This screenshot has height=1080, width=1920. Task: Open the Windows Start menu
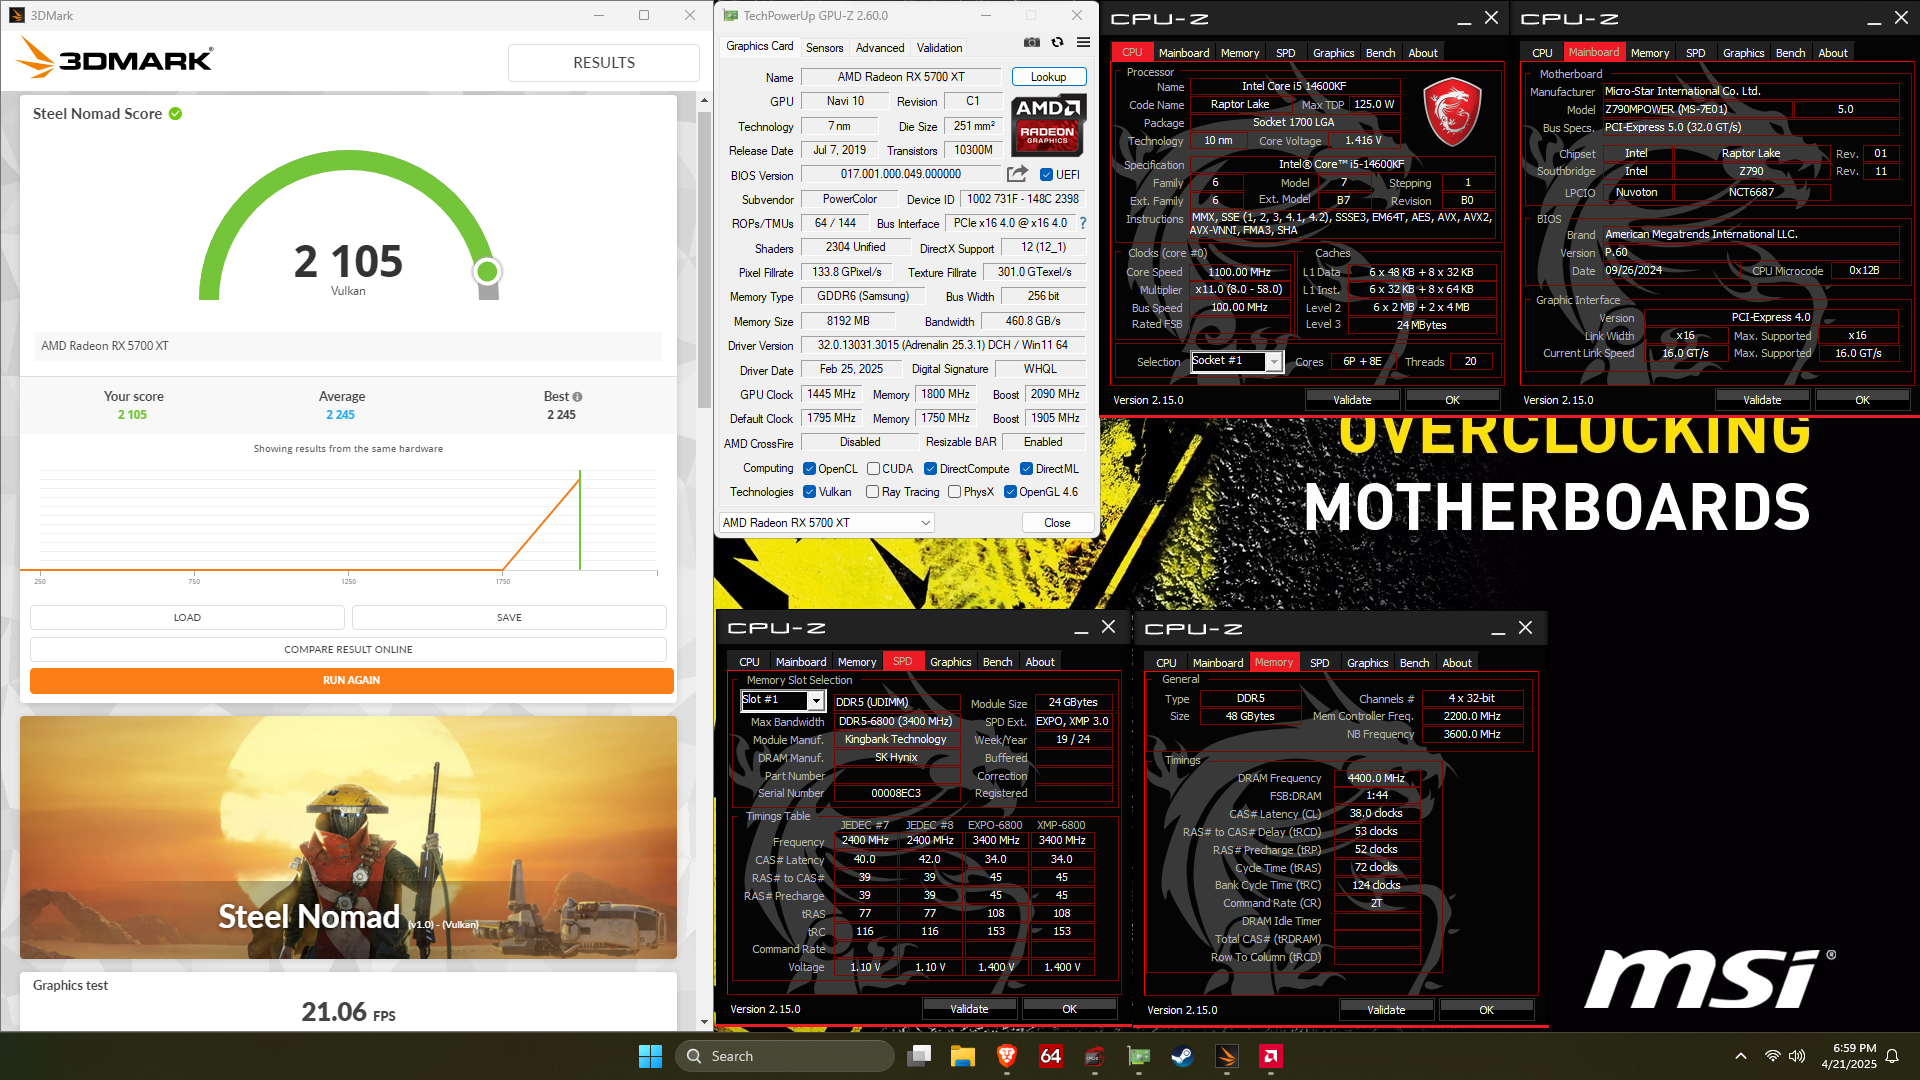pyautogui.click(x=650, y=1056)
